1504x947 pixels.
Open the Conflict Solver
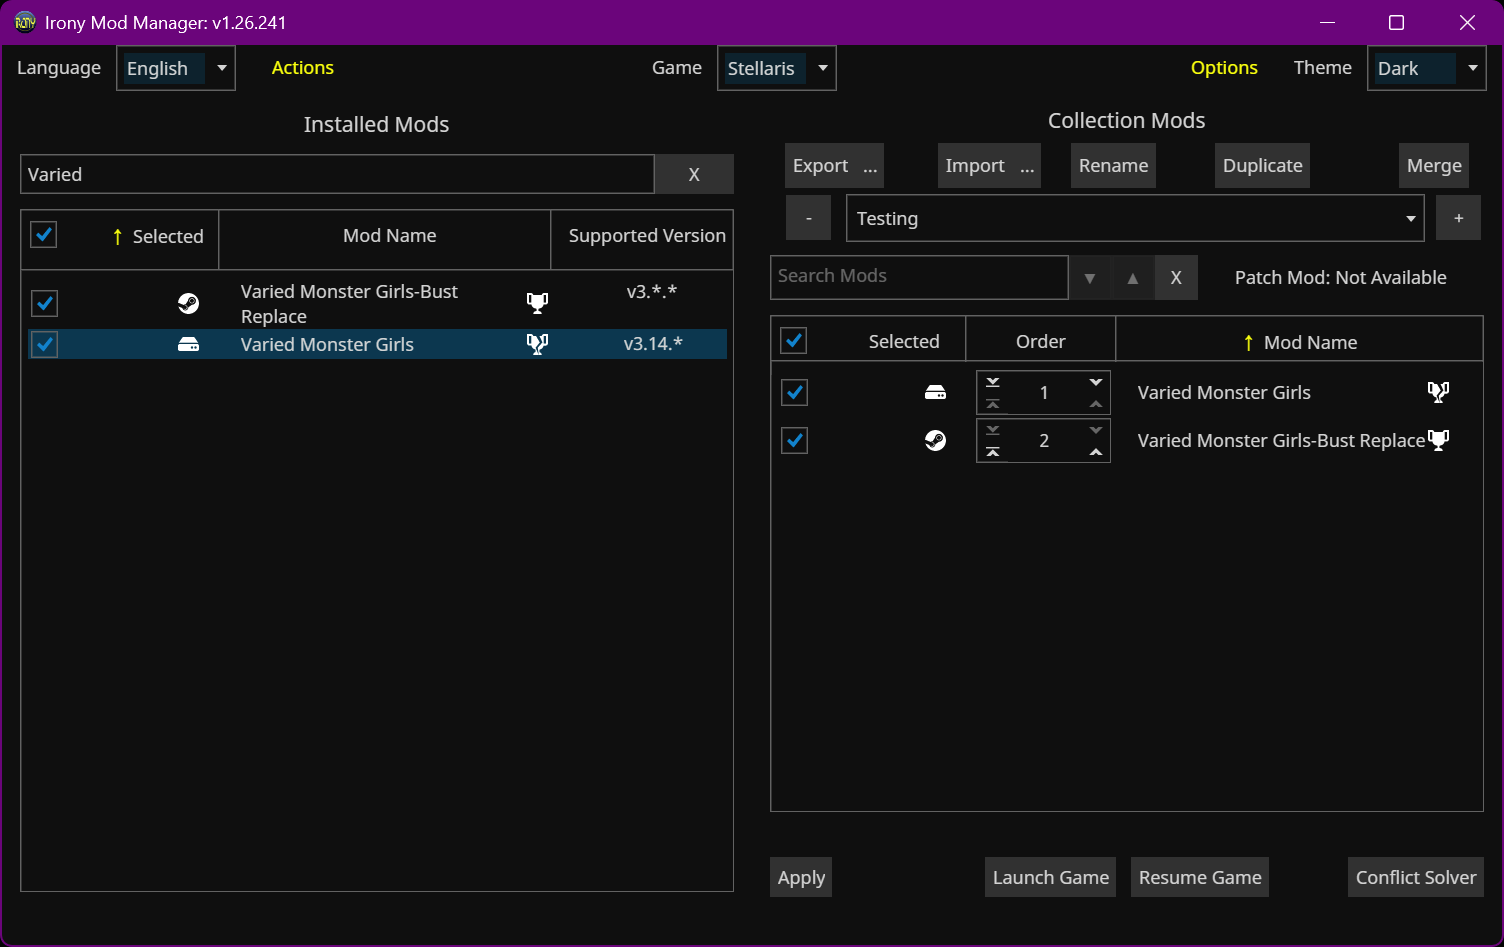click(1415, 877)
